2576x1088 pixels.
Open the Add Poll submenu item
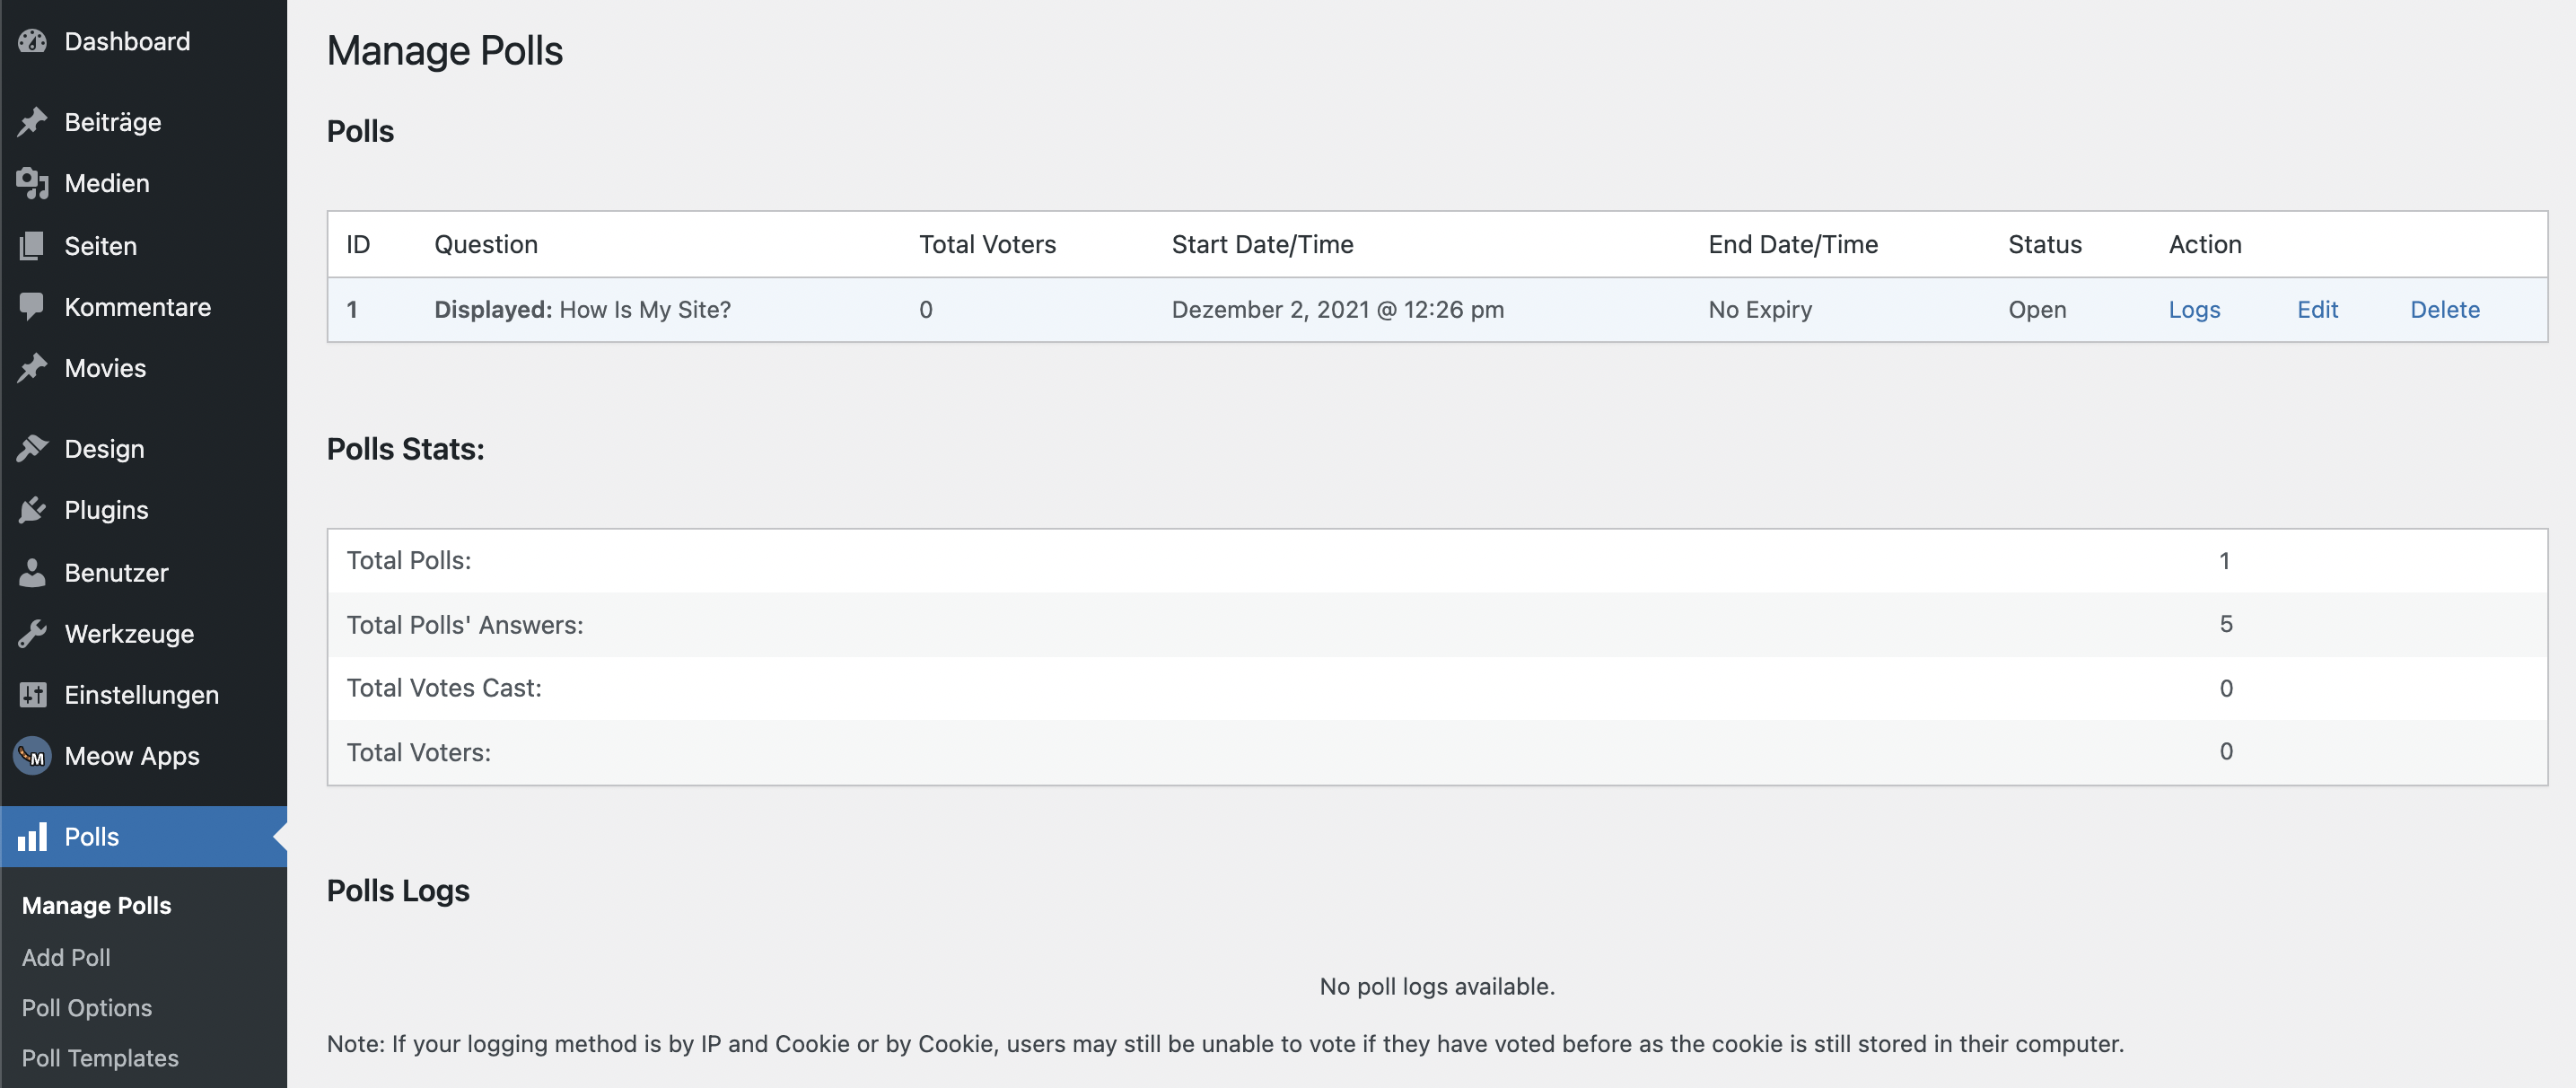coord(66,957)
